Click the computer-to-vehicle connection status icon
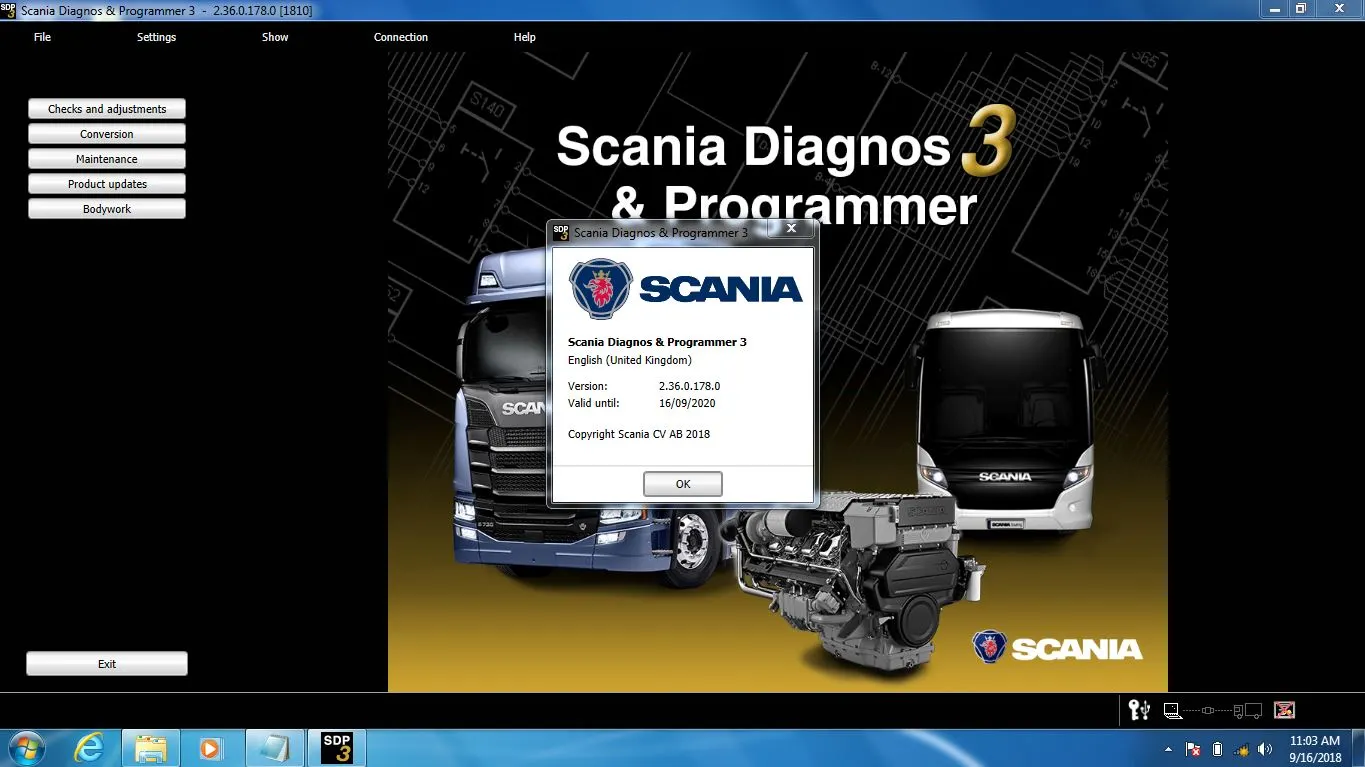 pos(1213,711)
